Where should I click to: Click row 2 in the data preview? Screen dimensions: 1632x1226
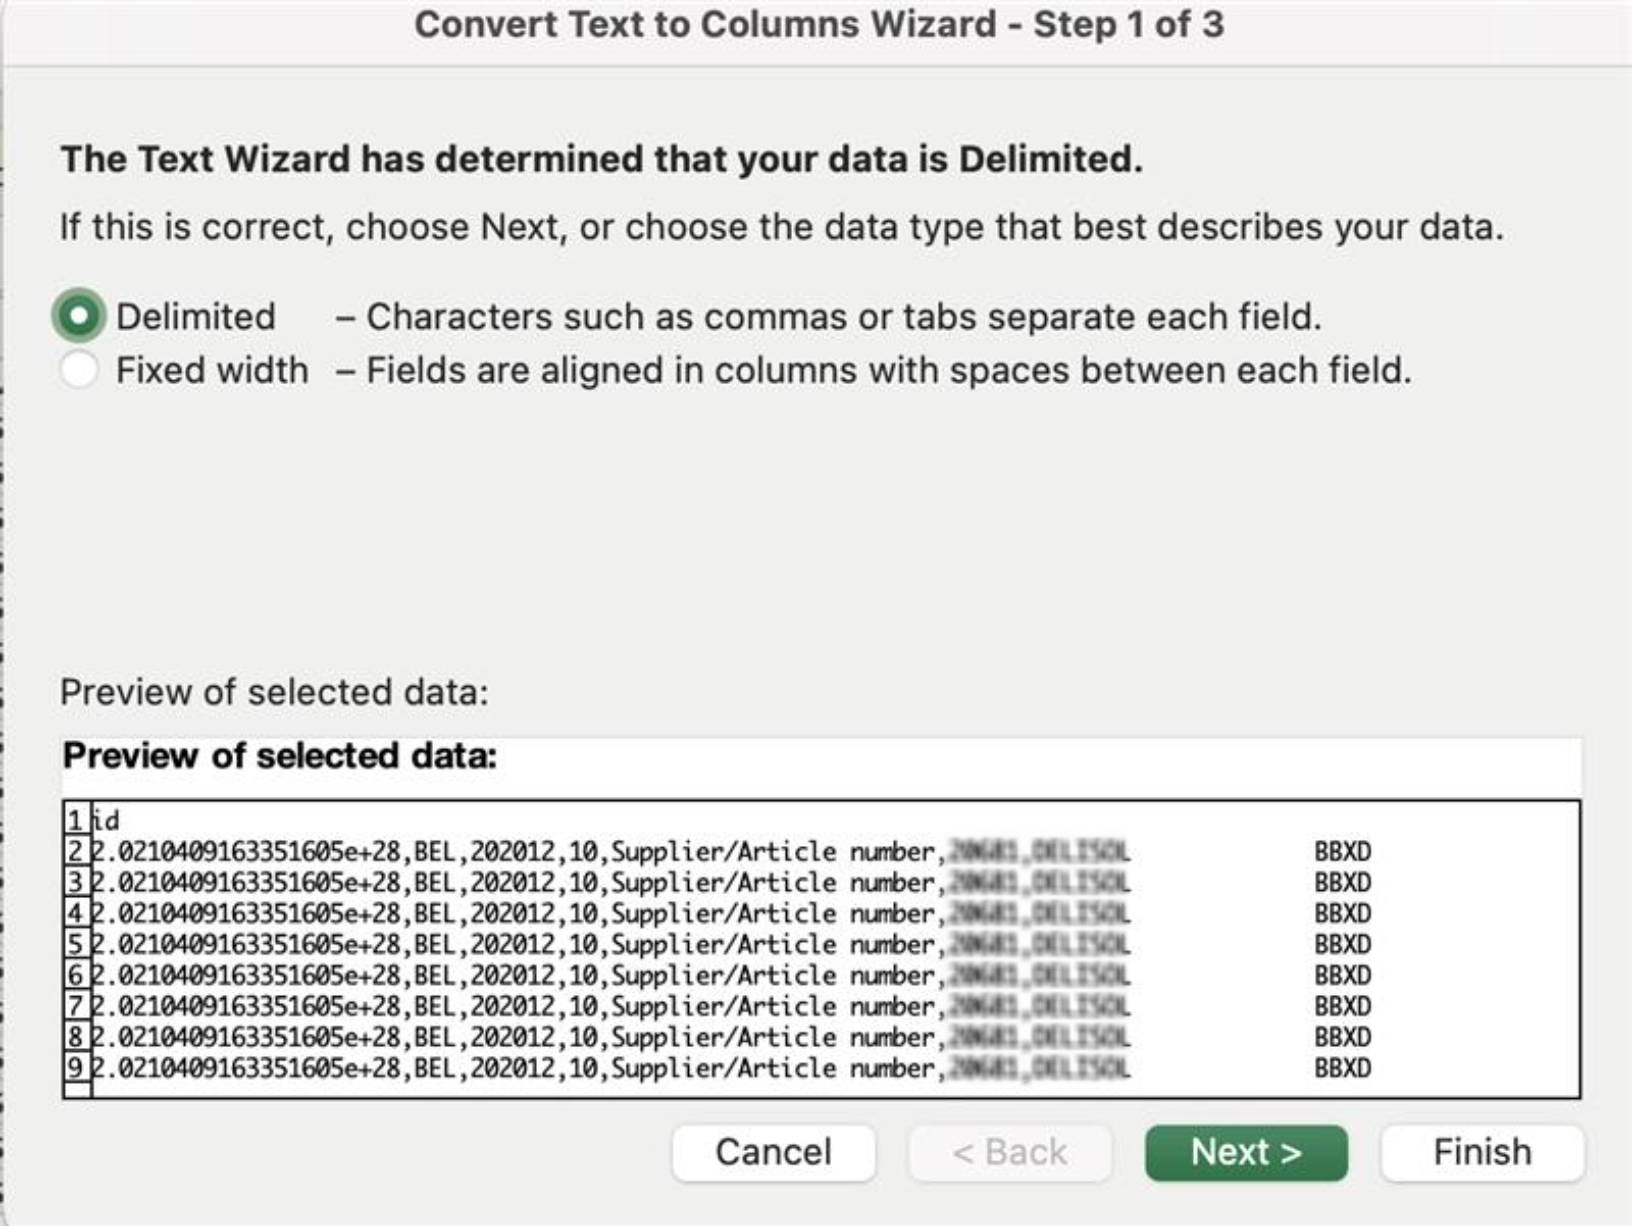(400, 850)
